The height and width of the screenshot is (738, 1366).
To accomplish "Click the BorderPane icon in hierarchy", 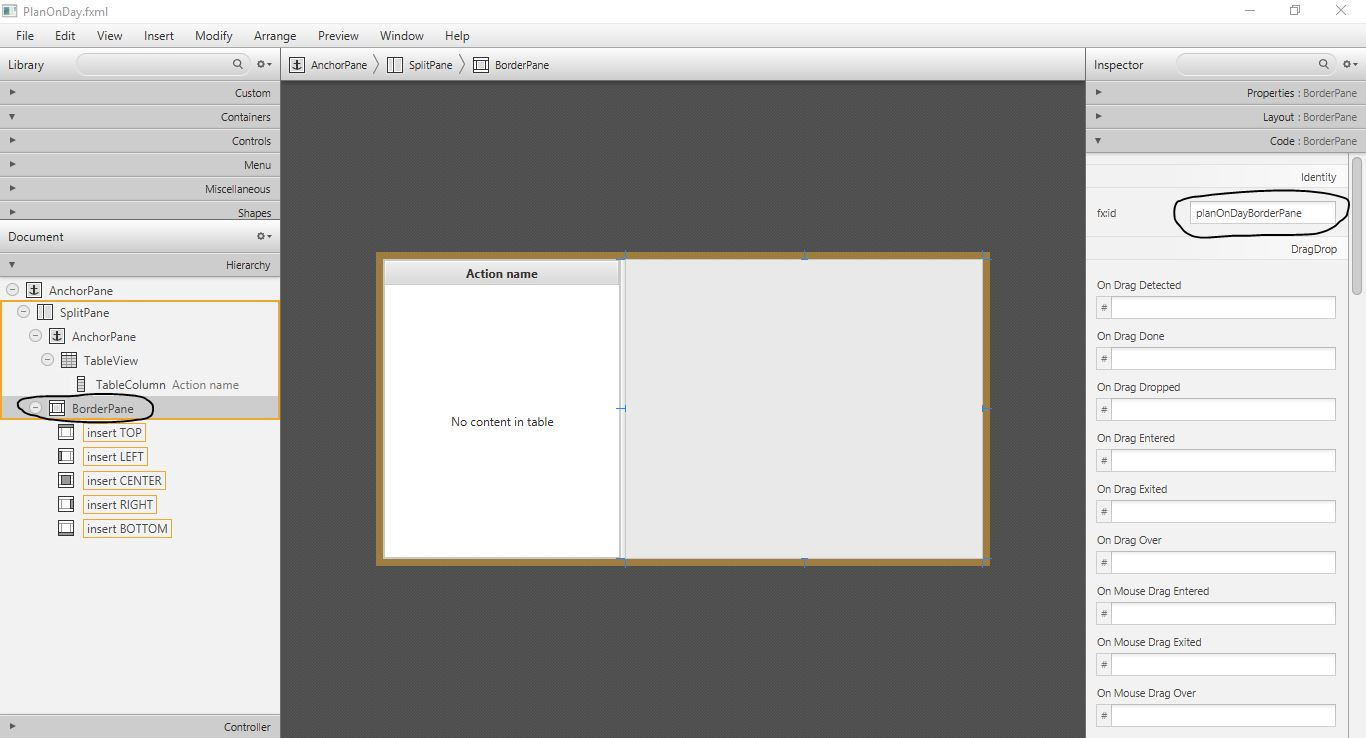I will point(57,408).
